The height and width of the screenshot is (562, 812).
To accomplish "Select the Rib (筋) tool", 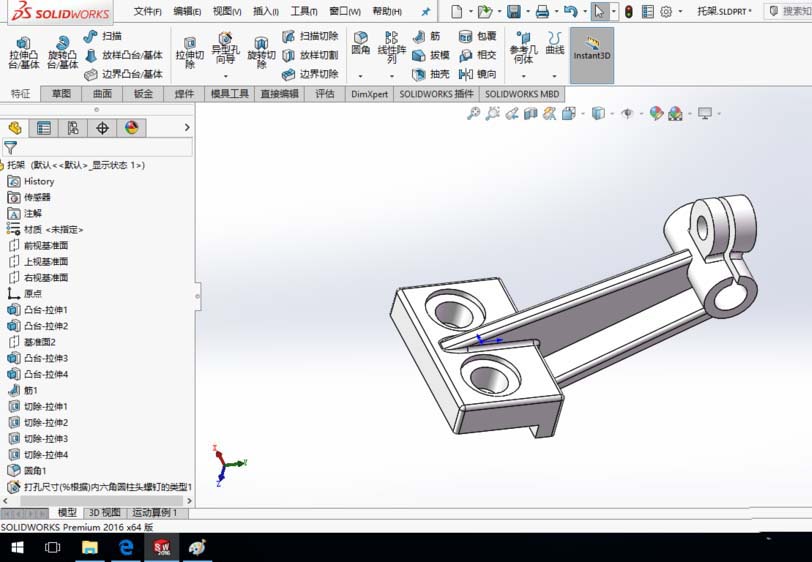I will click(x=426, y=36).
